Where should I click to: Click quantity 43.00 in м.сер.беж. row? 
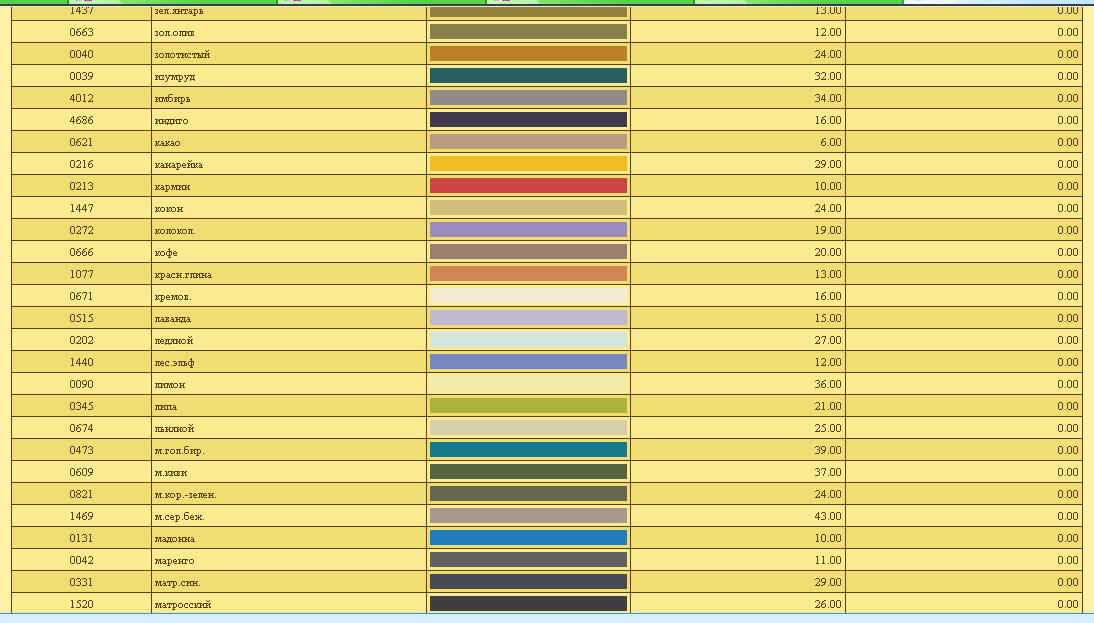click(x=827, y=516)
